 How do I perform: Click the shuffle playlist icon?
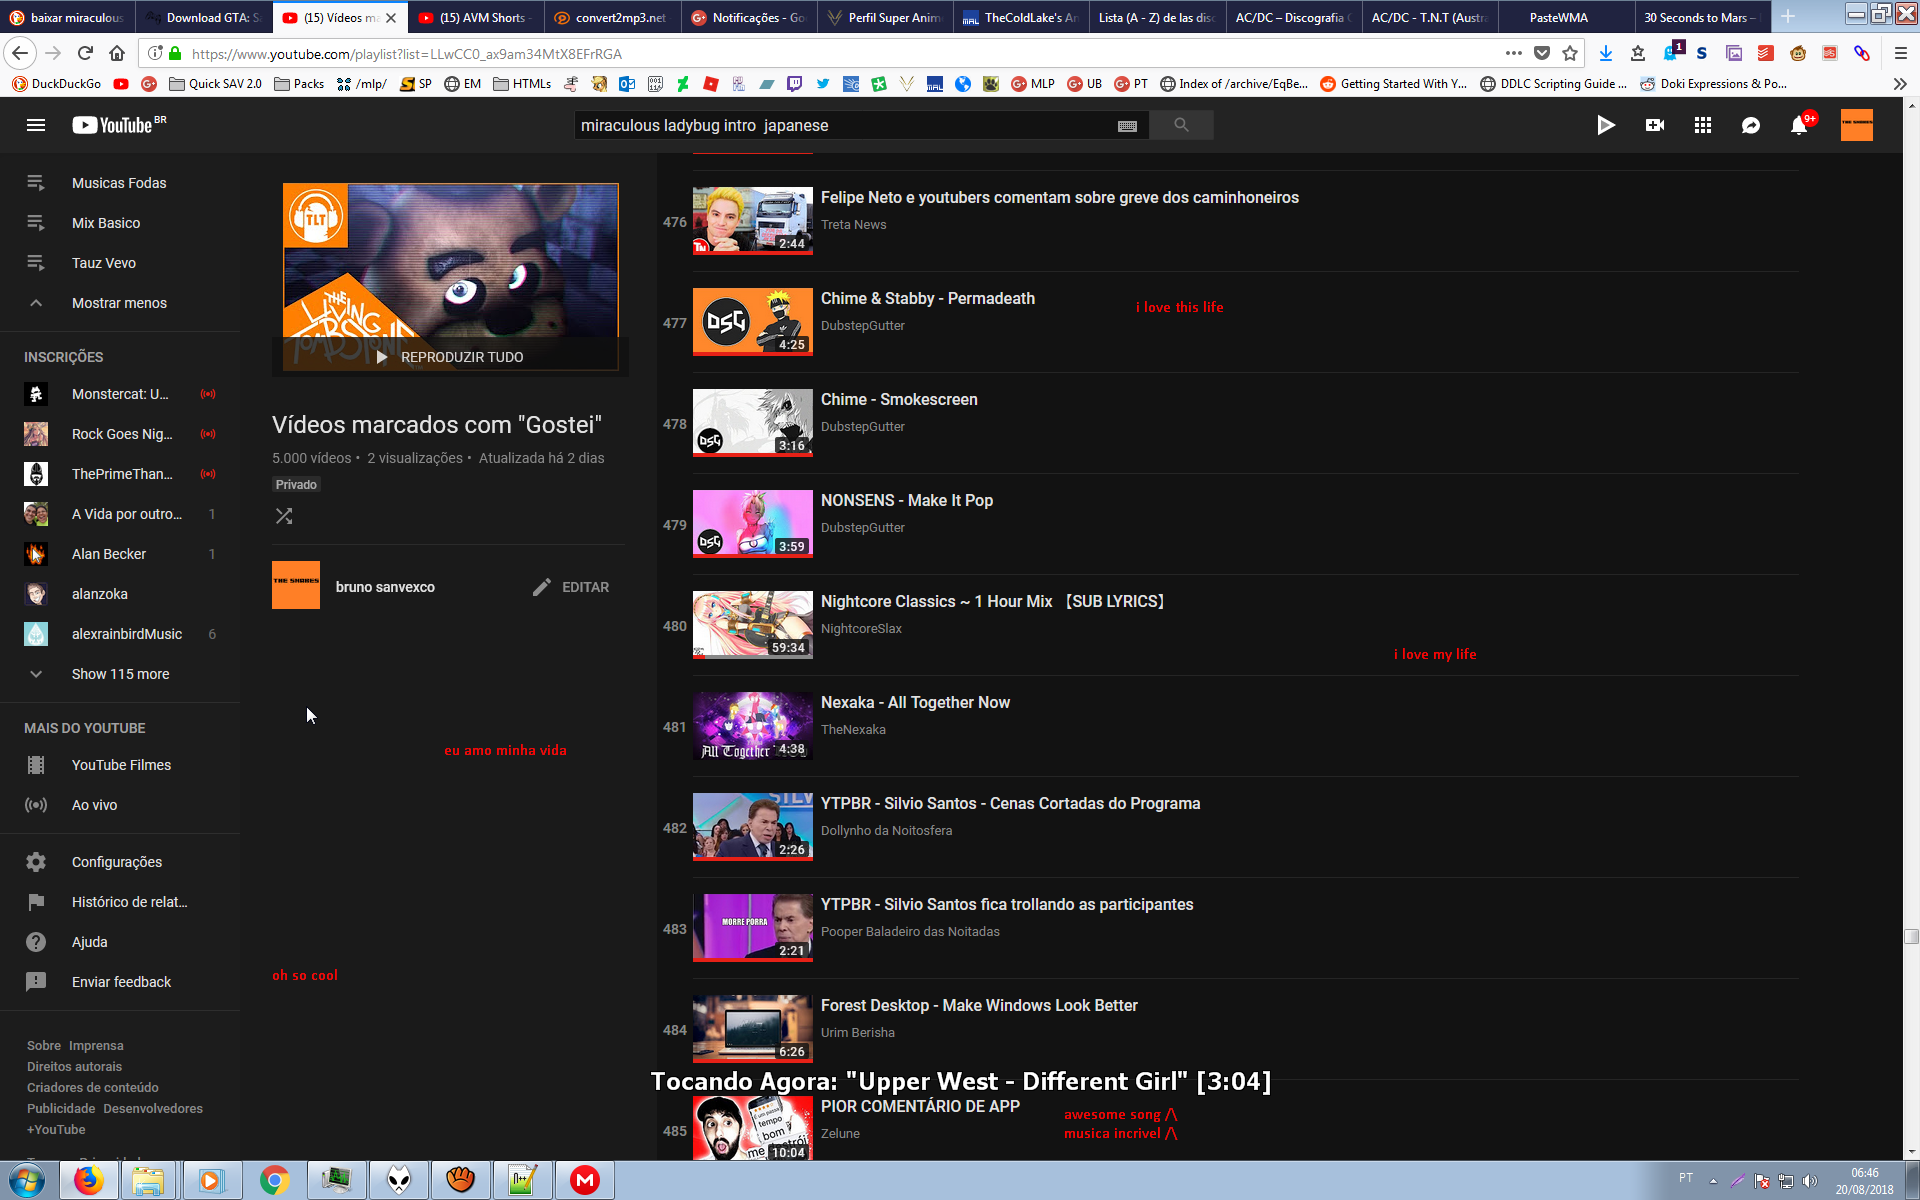point(284,516)
